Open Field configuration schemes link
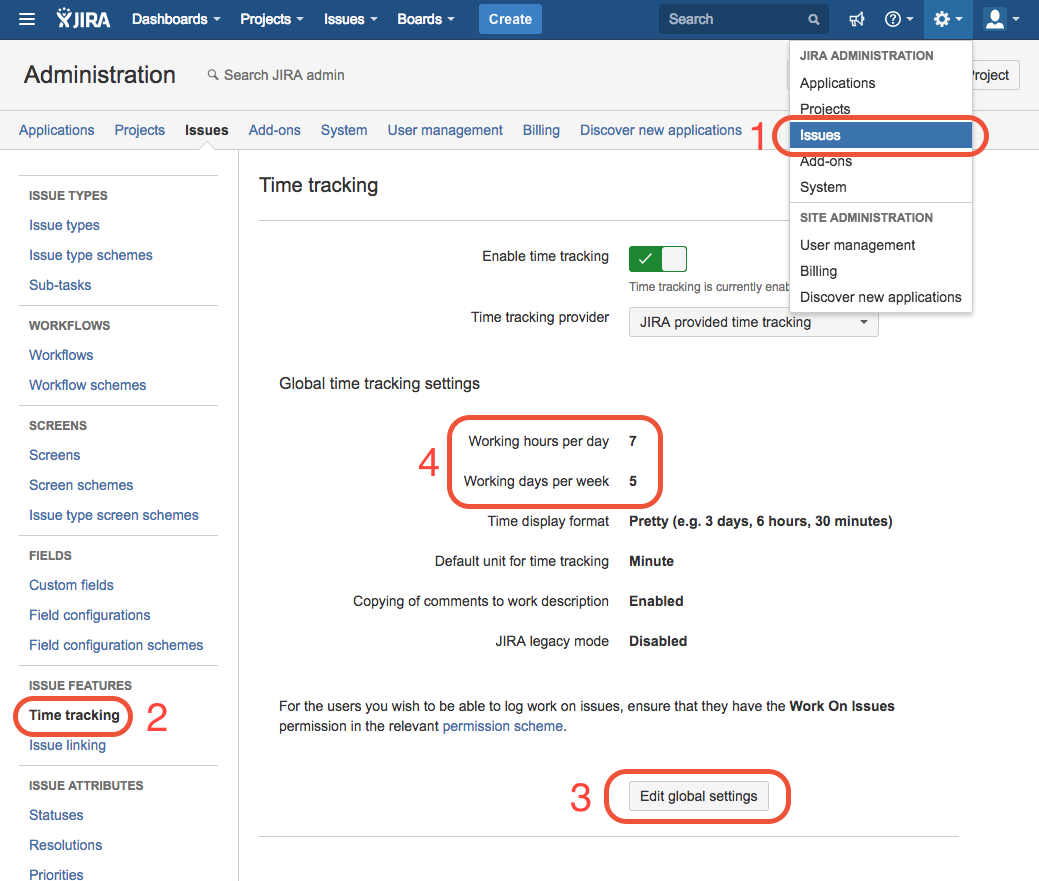The height and width of the screenshot is (881, 1039). 116,645
